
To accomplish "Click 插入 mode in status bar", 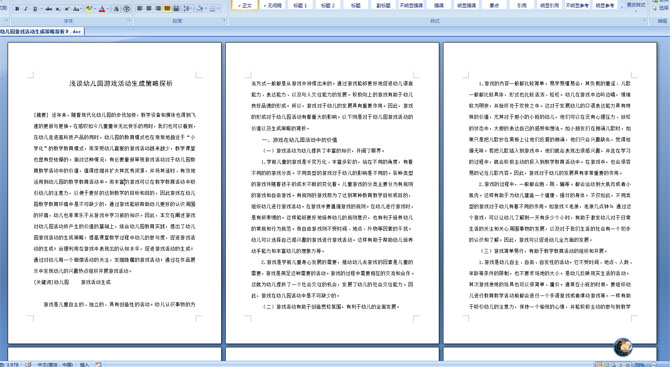I will click(84, 364).
